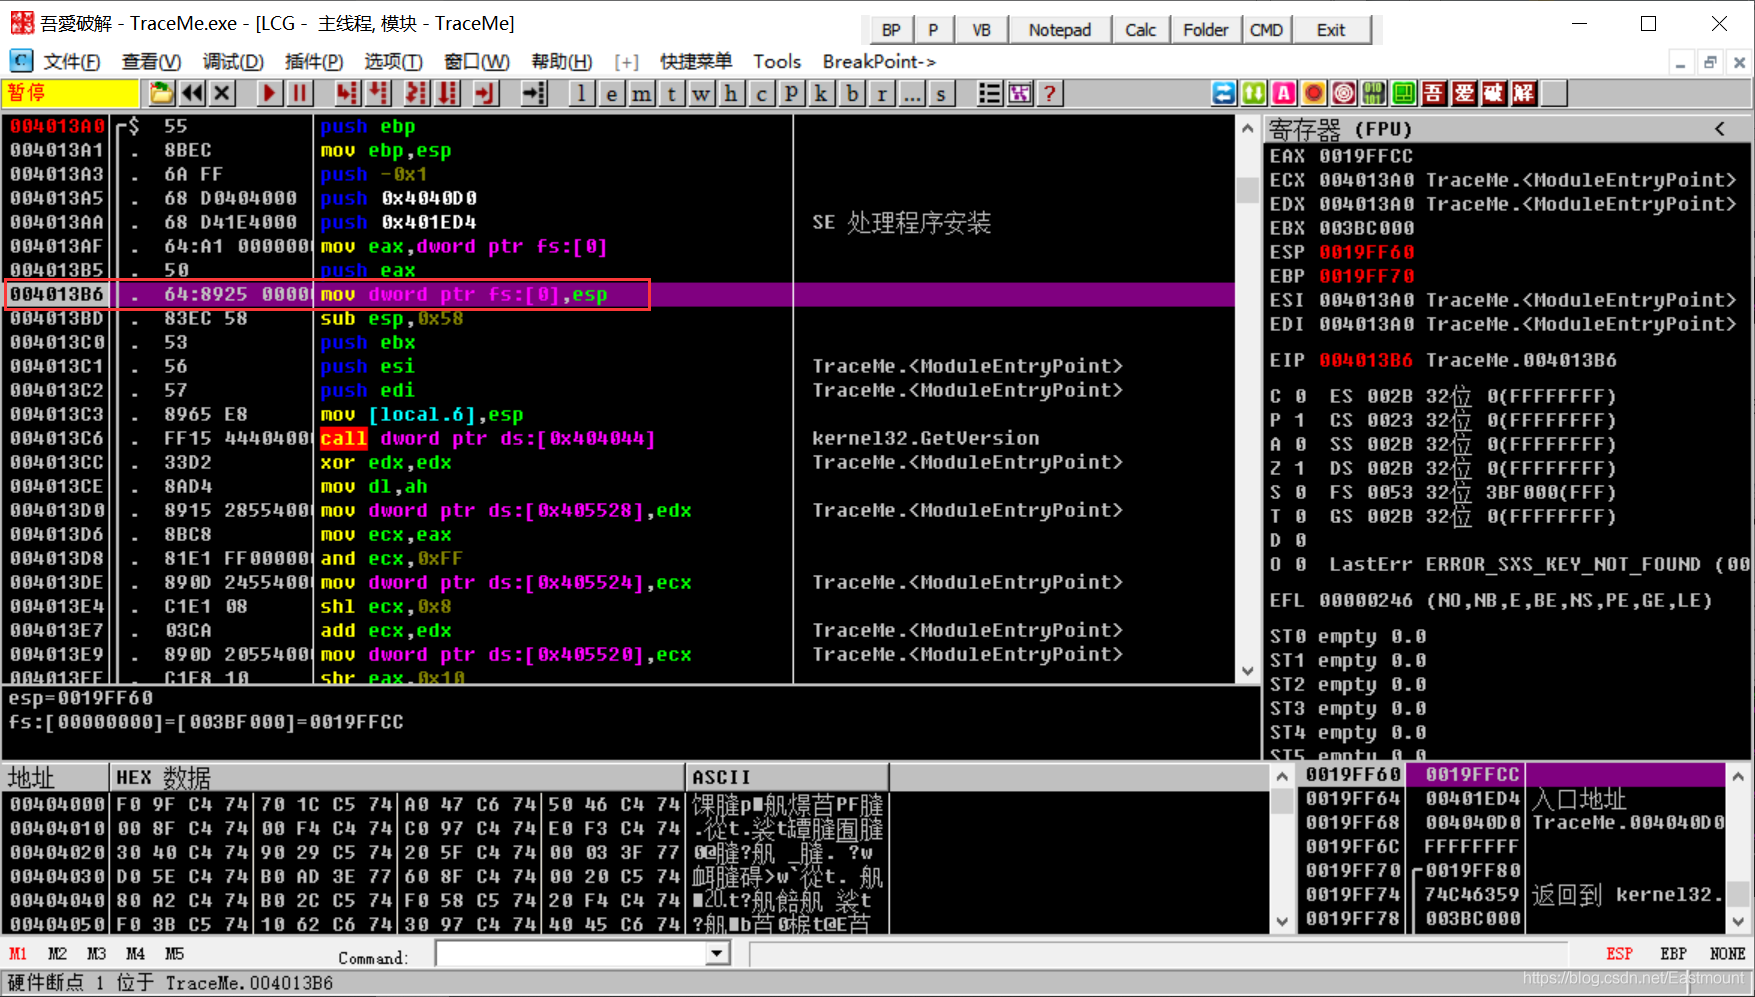
Task: Click the Close program X icon
Action: pos(222,94)
